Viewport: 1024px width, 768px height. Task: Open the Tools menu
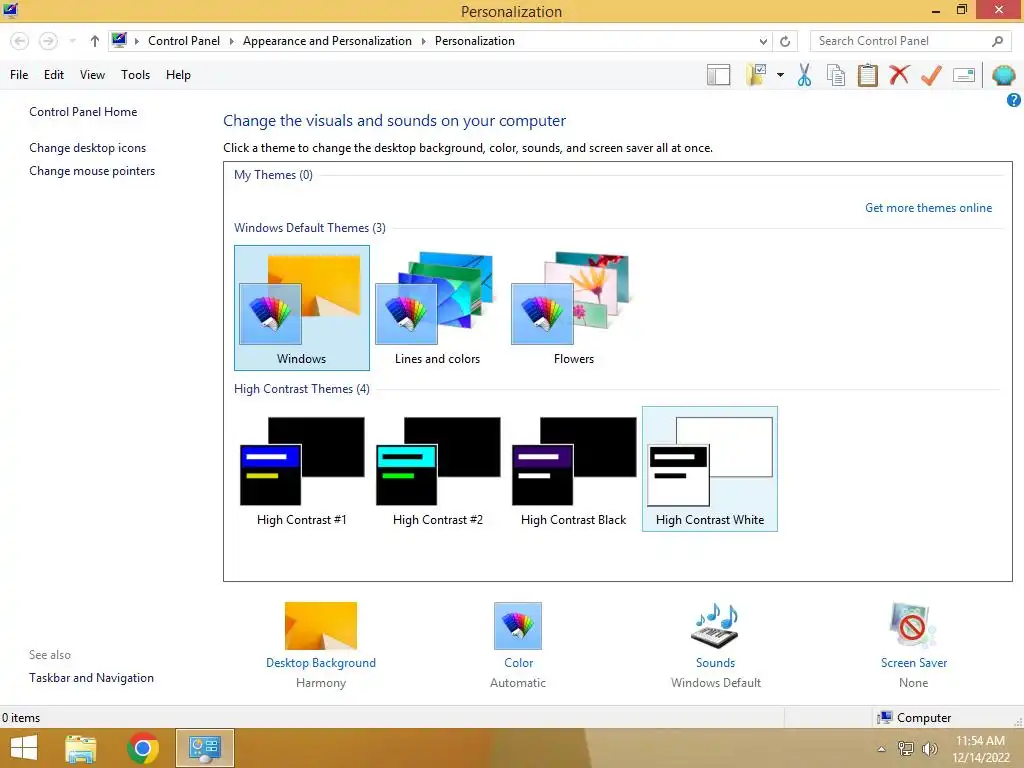tap(135, 75)
